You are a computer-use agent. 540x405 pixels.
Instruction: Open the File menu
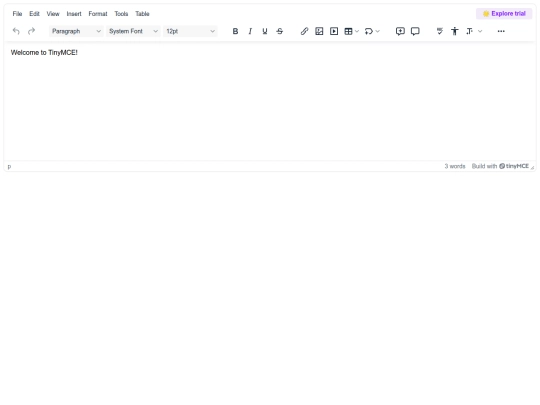(x=17, y=14)
